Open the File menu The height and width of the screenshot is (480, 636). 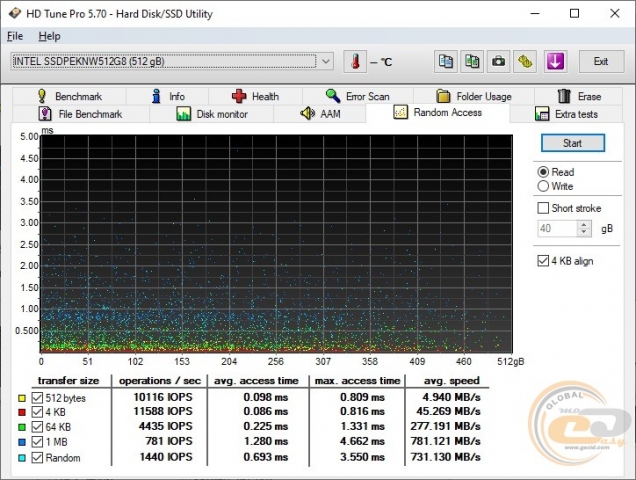click(x=15, y=36)
